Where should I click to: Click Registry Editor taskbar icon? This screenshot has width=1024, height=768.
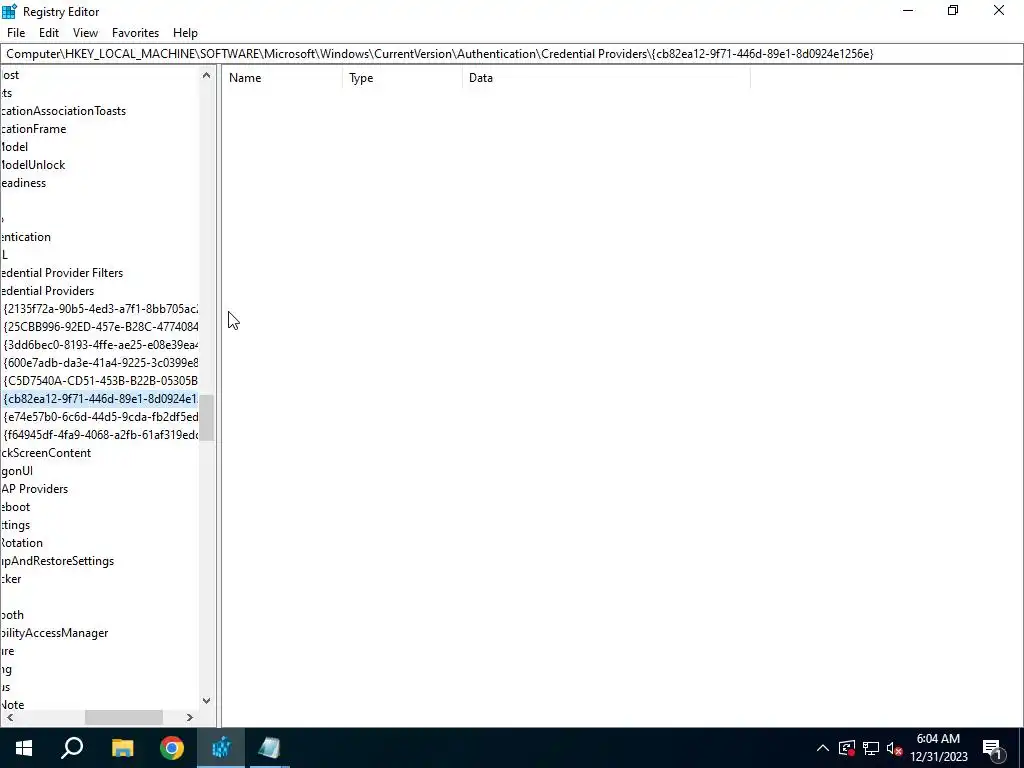221,748
